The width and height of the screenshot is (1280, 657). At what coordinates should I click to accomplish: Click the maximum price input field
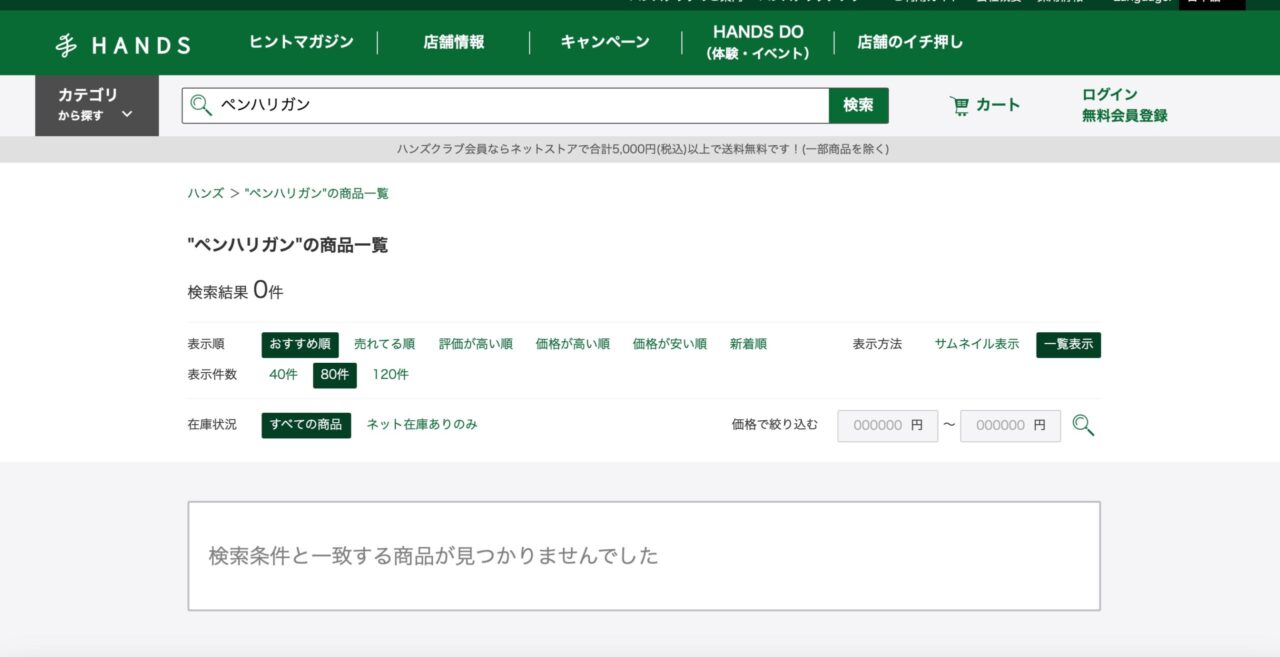point(1010,425)
